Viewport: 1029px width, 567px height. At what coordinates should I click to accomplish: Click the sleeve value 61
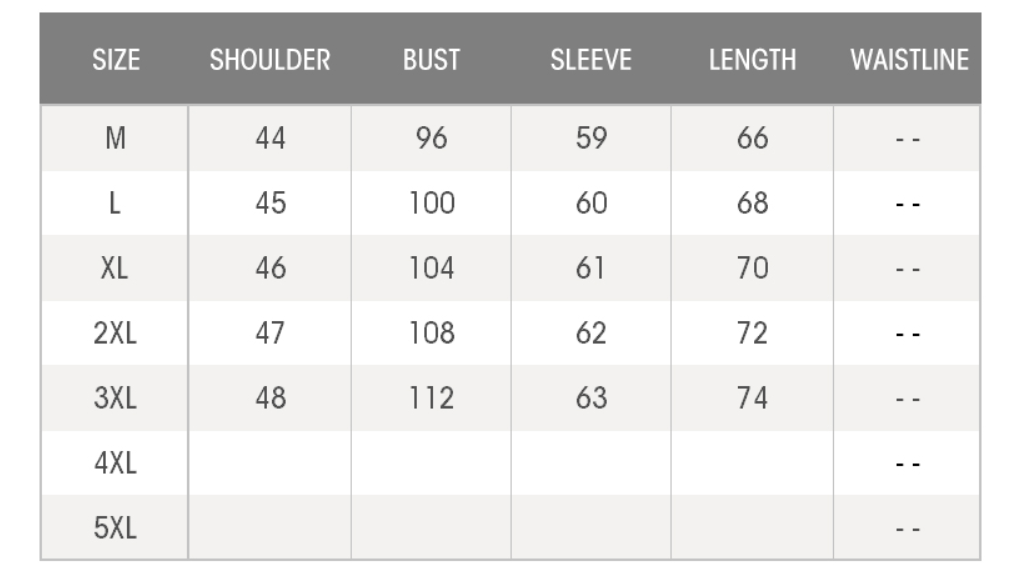591,269
